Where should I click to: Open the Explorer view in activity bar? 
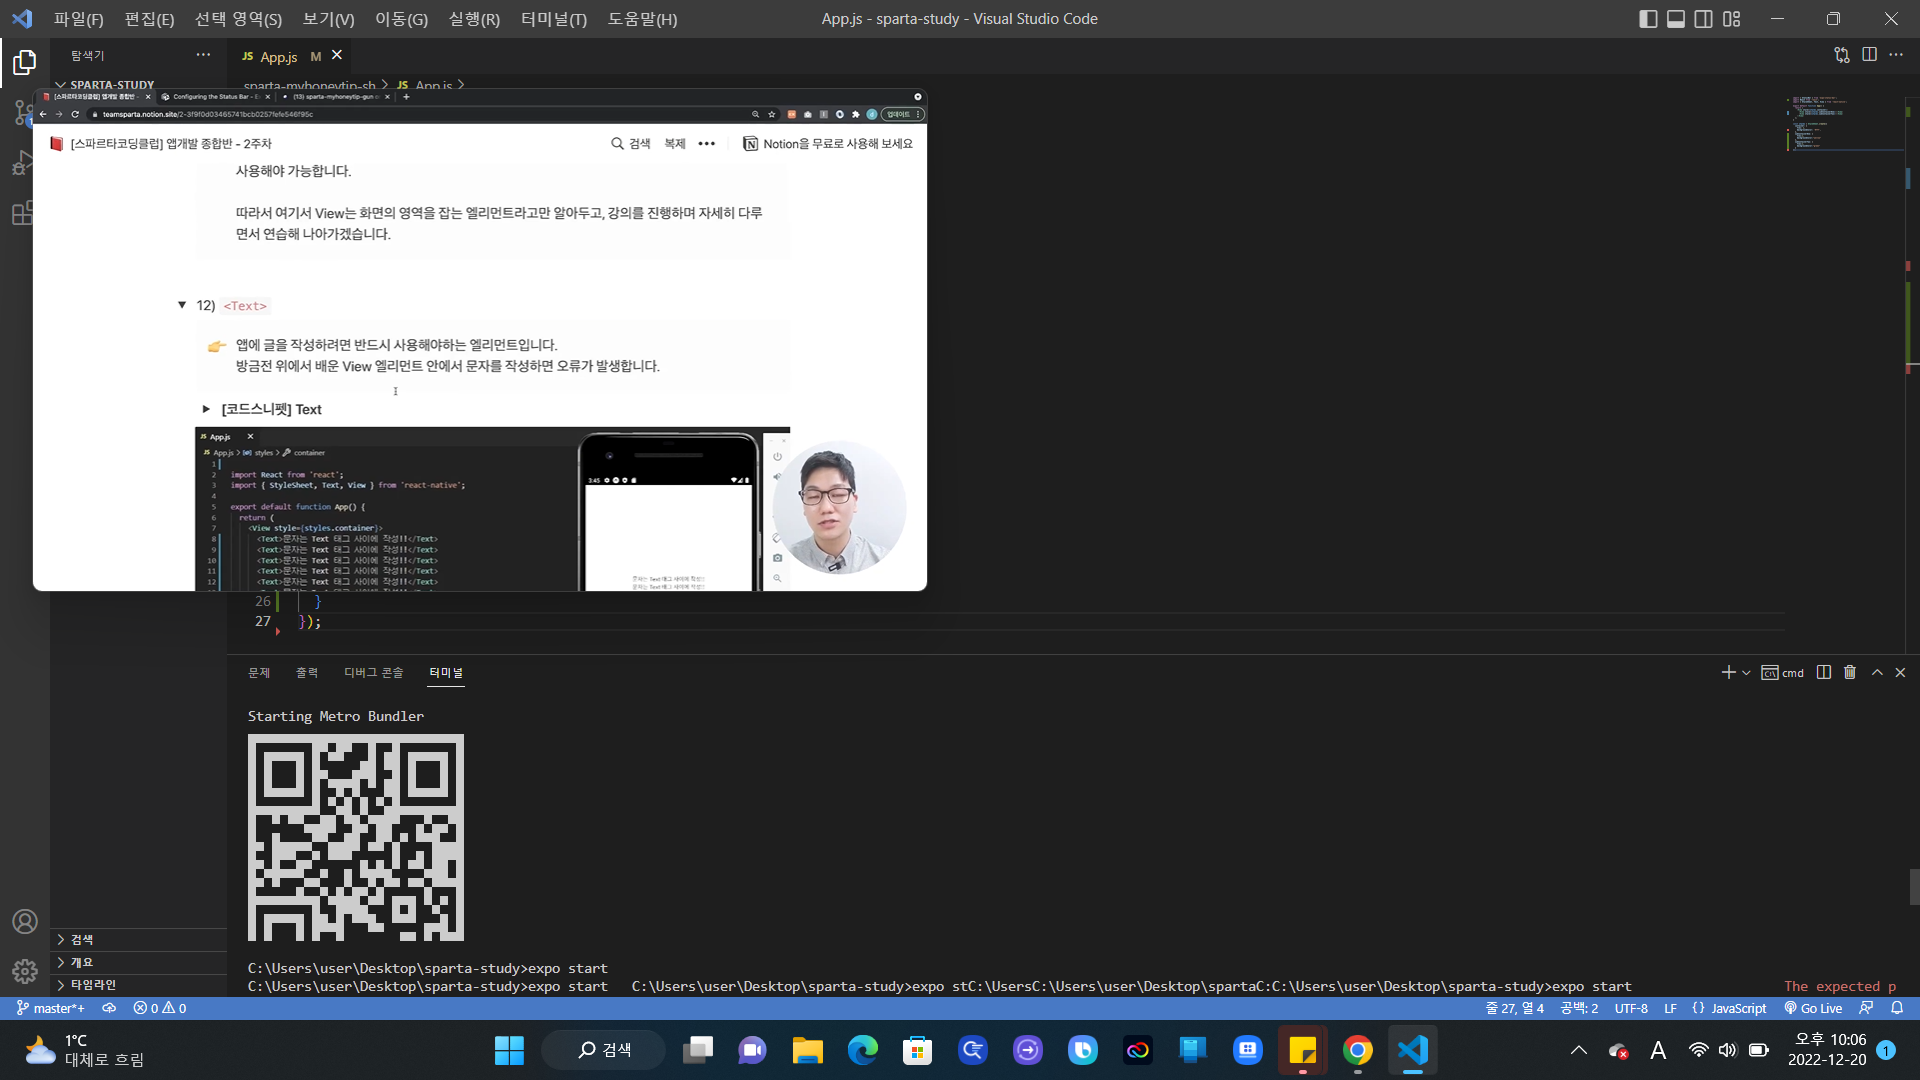click(x=24, y=63)
